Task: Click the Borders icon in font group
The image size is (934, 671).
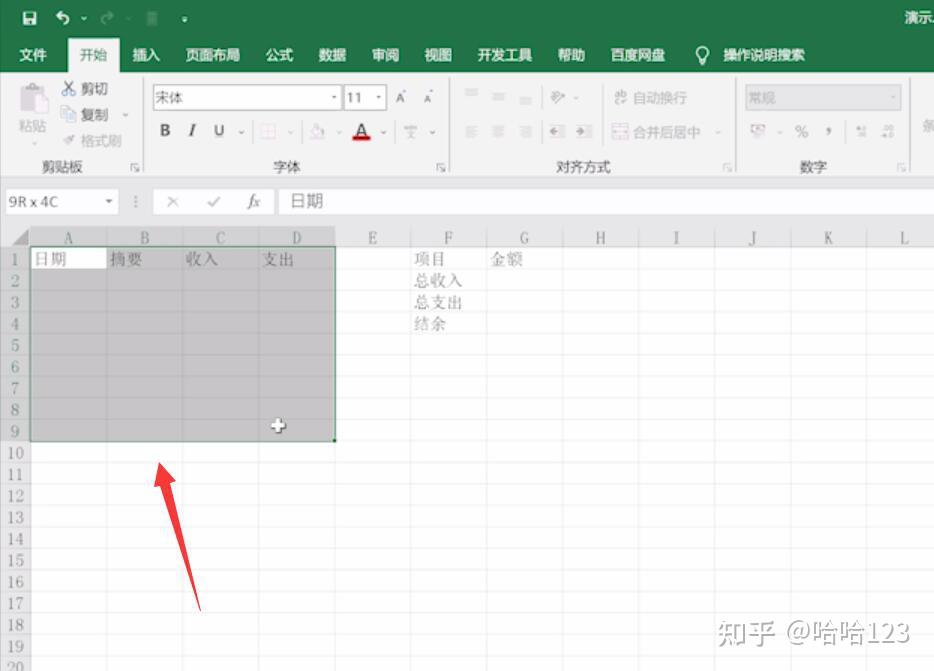Action: [268, 132]
